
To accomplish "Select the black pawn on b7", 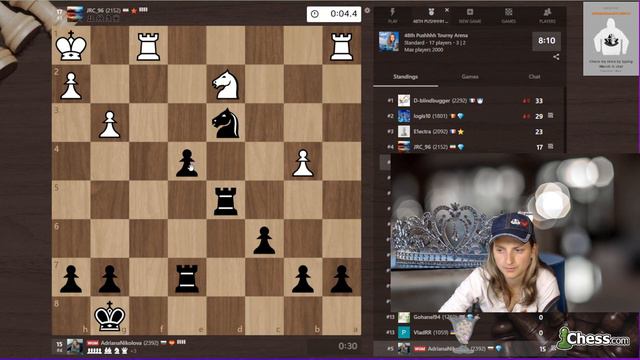I will click(303, 278).
